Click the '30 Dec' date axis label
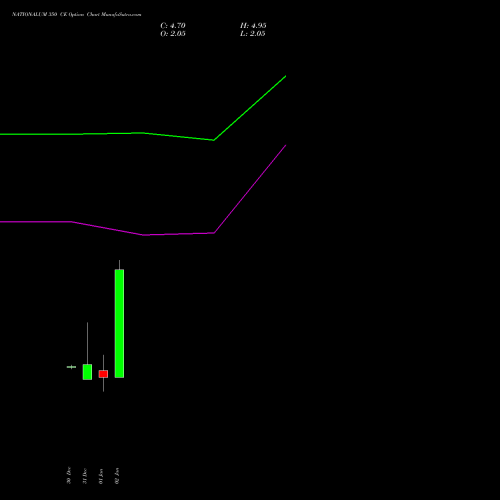Viewport: 500px width, 500px height. pos(69,475)
